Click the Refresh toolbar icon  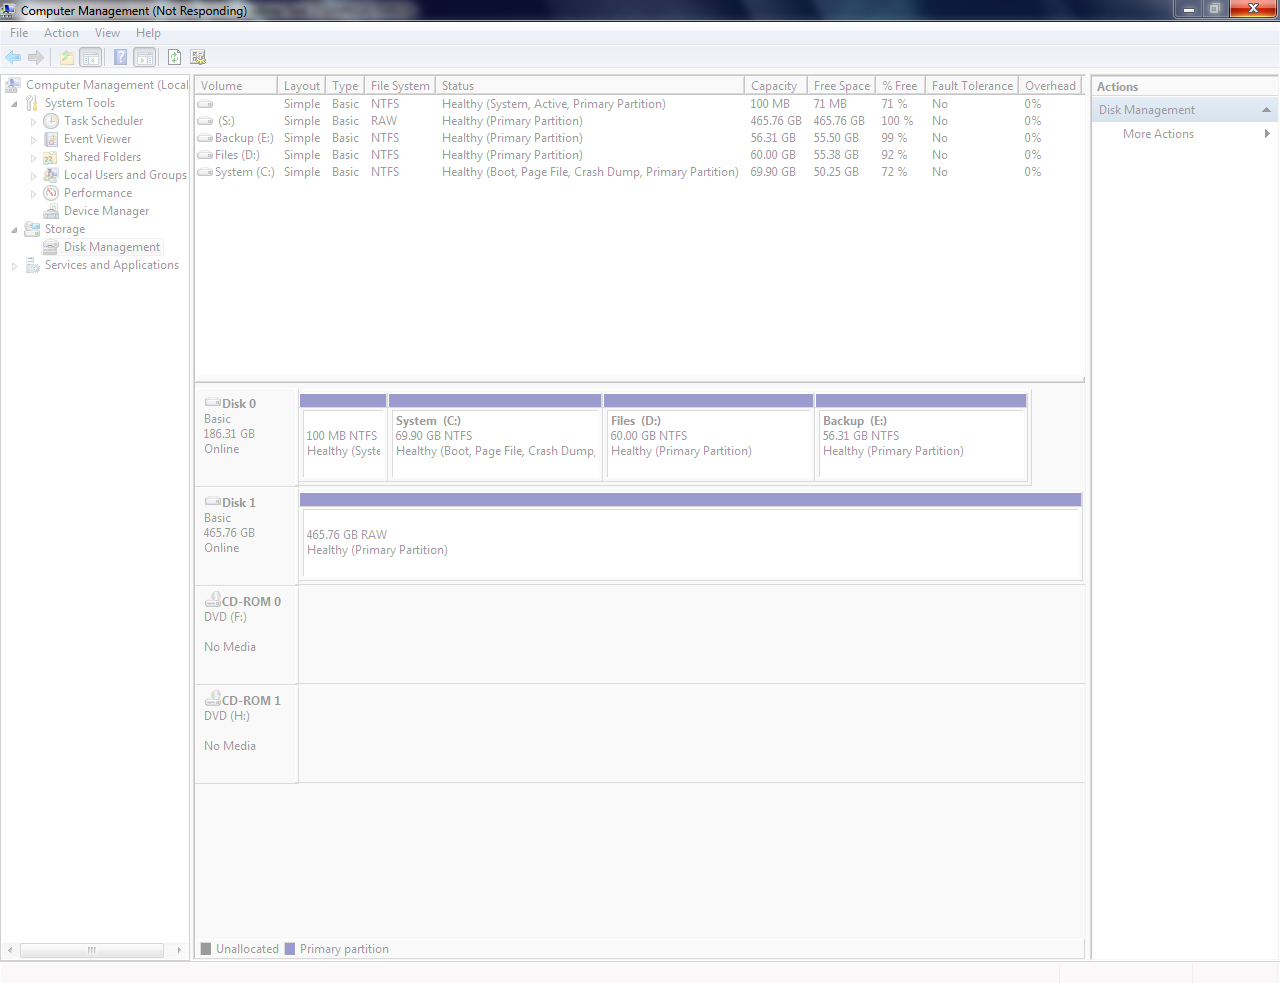click(x=174, y=58)
